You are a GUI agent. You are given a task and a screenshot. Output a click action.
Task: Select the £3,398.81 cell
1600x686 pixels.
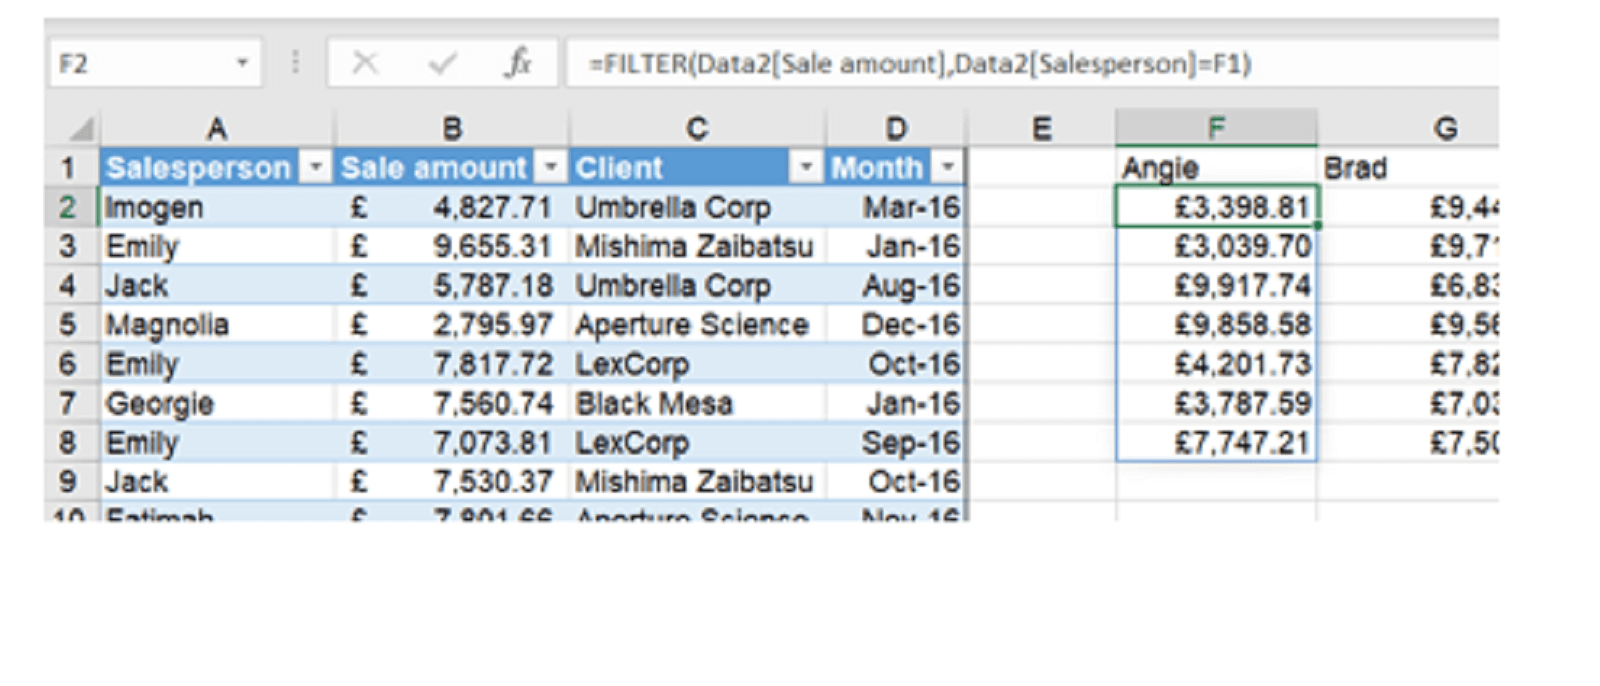[x=1216, y=208]
